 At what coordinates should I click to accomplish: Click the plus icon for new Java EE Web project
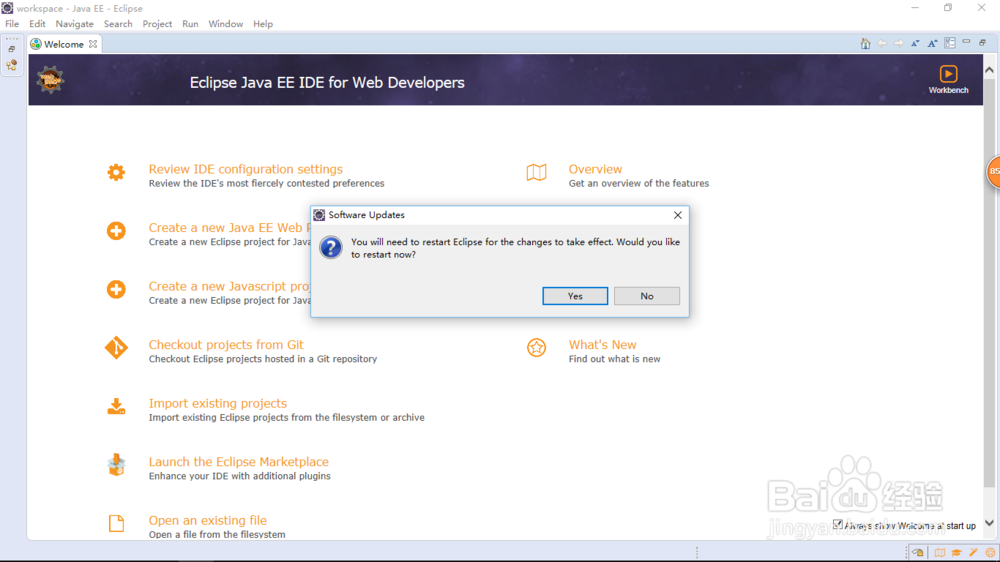[116, 231]
